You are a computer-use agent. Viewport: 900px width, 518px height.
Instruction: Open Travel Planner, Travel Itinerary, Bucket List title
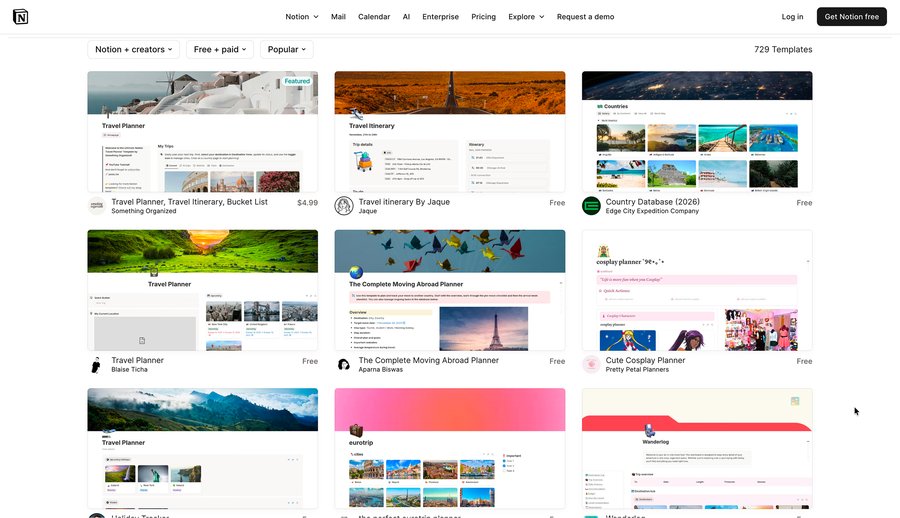189,202
